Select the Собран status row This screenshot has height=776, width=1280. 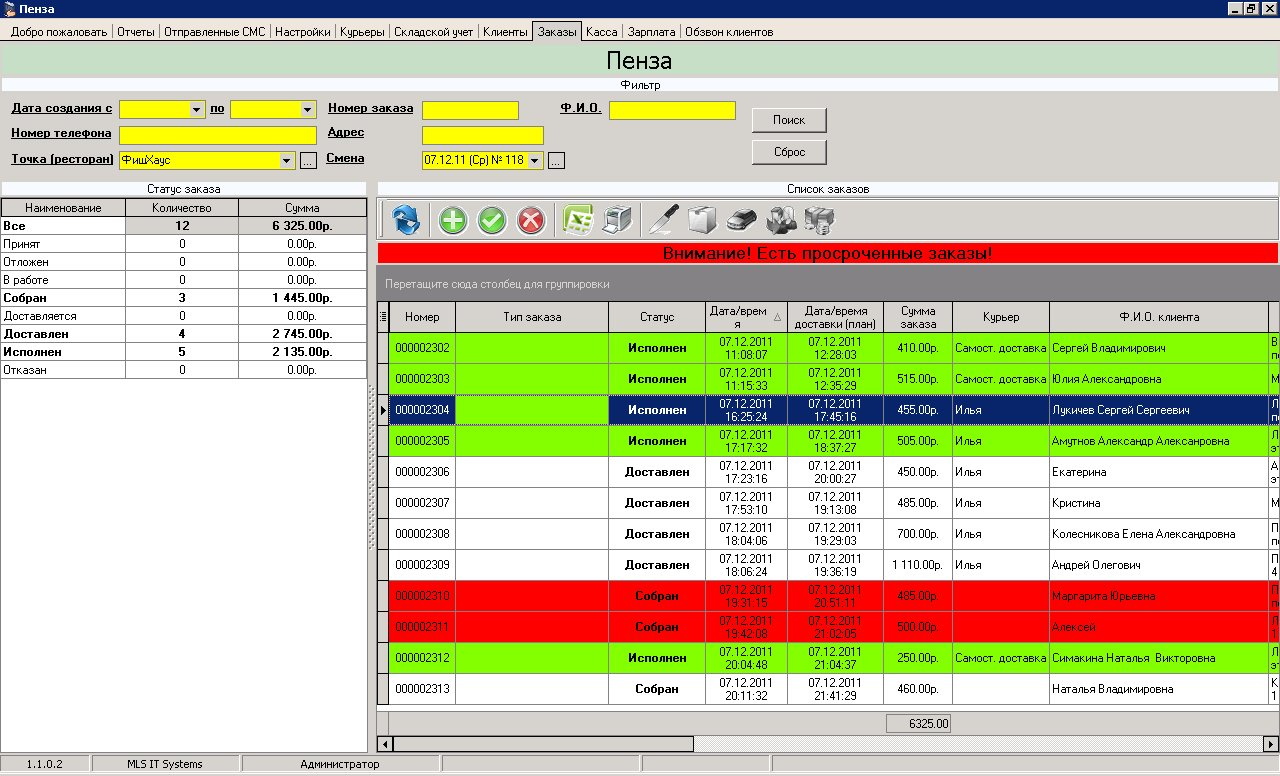click(x=184, y=298)
